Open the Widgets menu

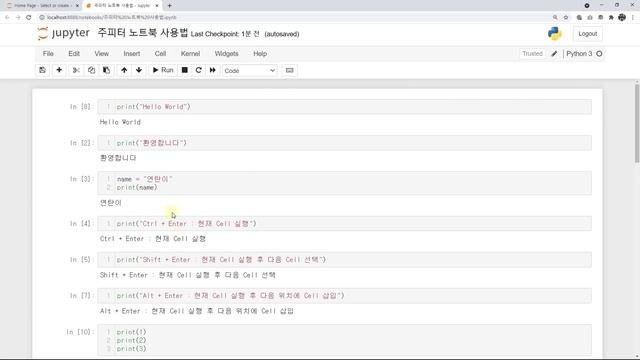tap(227, 53)
